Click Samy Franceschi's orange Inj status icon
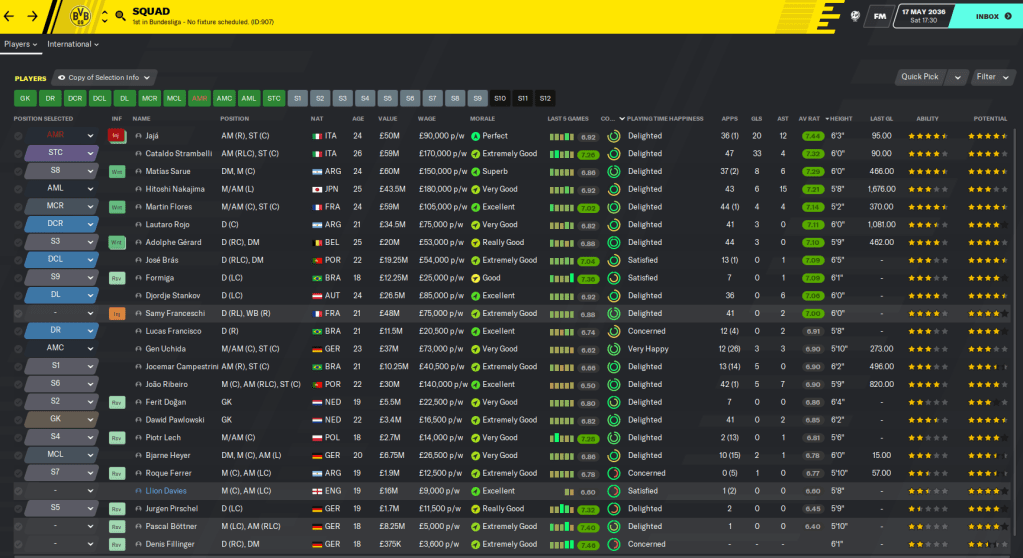 (116, 314)
